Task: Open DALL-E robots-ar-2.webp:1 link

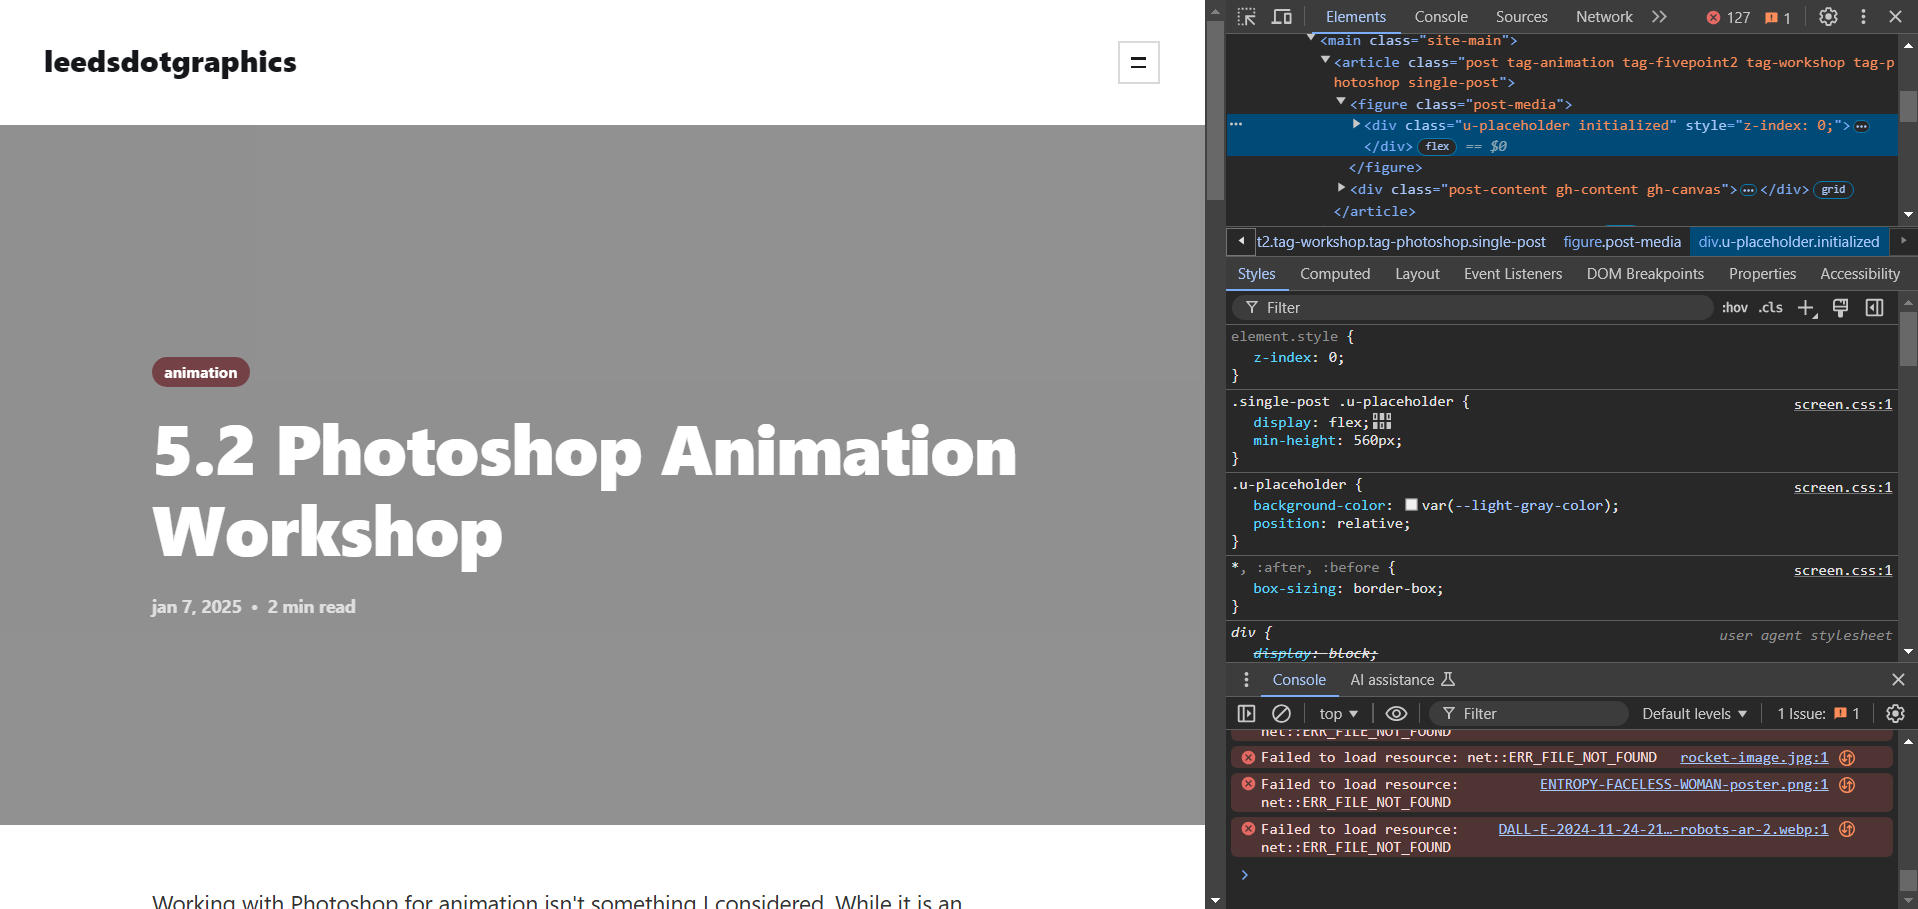Action: (x=1663, y=830)
